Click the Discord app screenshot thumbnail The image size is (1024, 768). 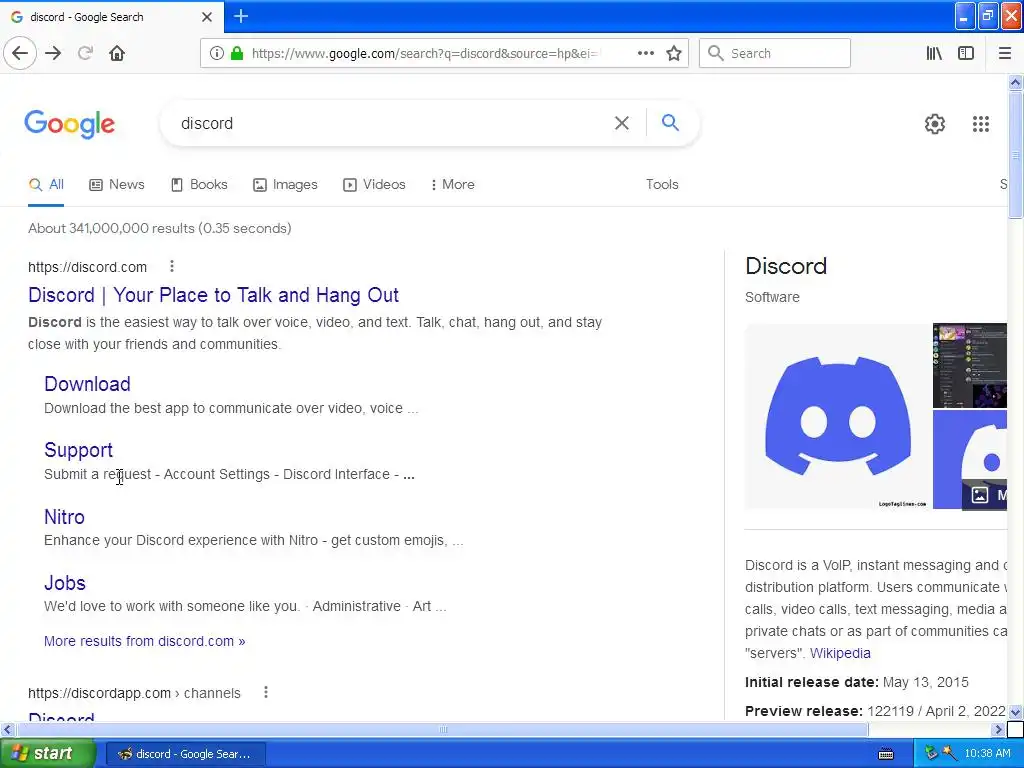click(969, 365)
